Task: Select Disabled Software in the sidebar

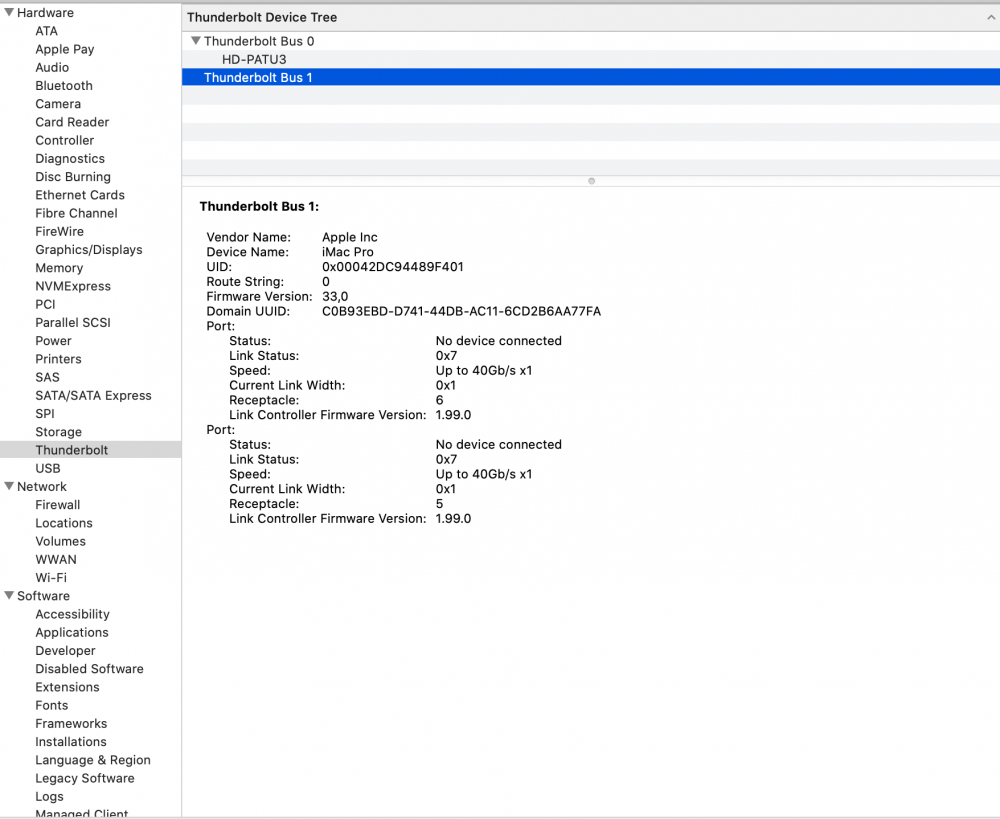Action: (x=89, y=668)
